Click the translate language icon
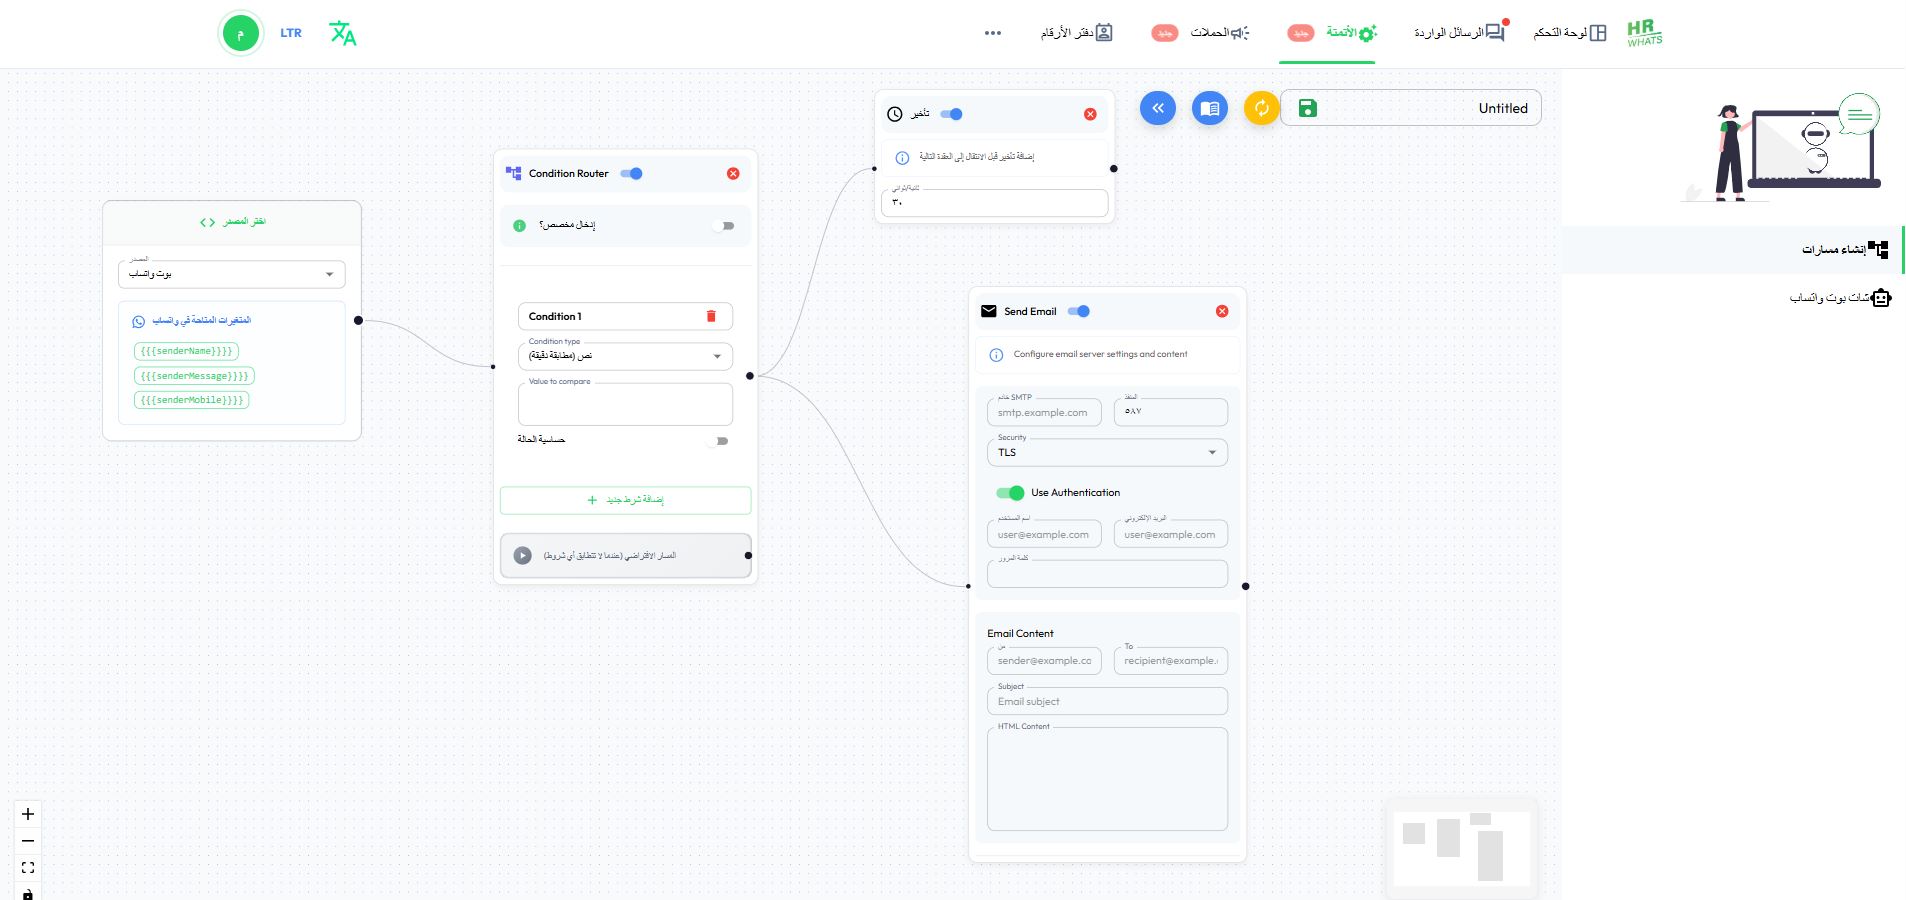This screenshot has width=1906, height=900. point(342,33)
